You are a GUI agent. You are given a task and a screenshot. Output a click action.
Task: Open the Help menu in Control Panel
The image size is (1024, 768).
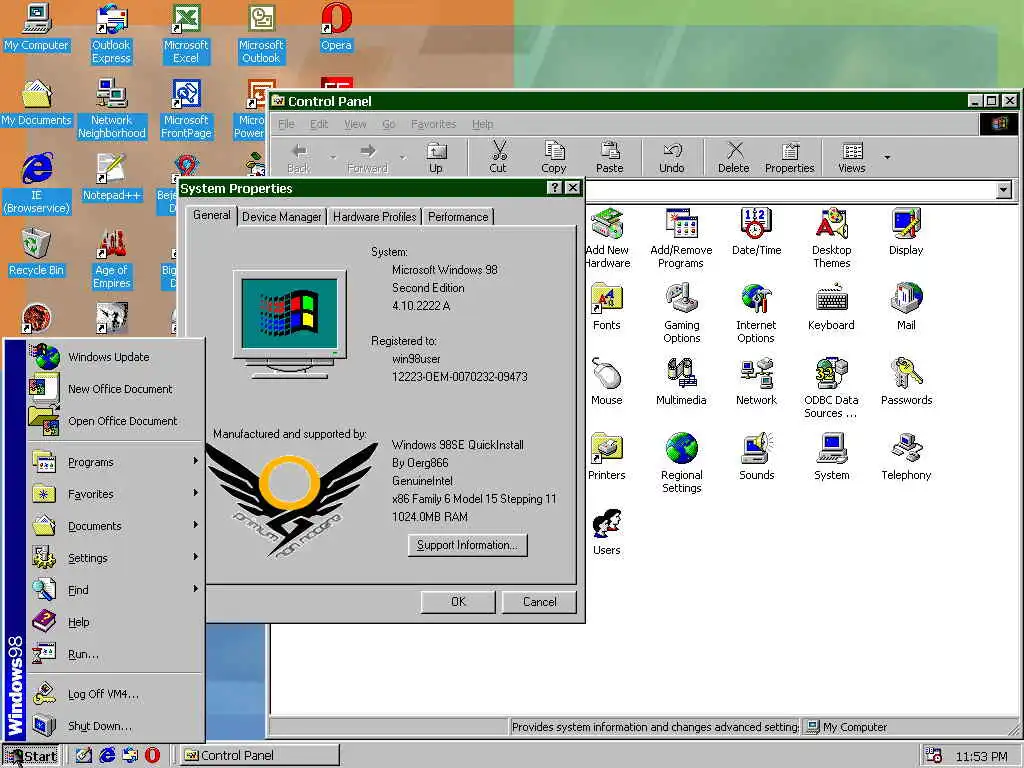click(x=483, y=124)
